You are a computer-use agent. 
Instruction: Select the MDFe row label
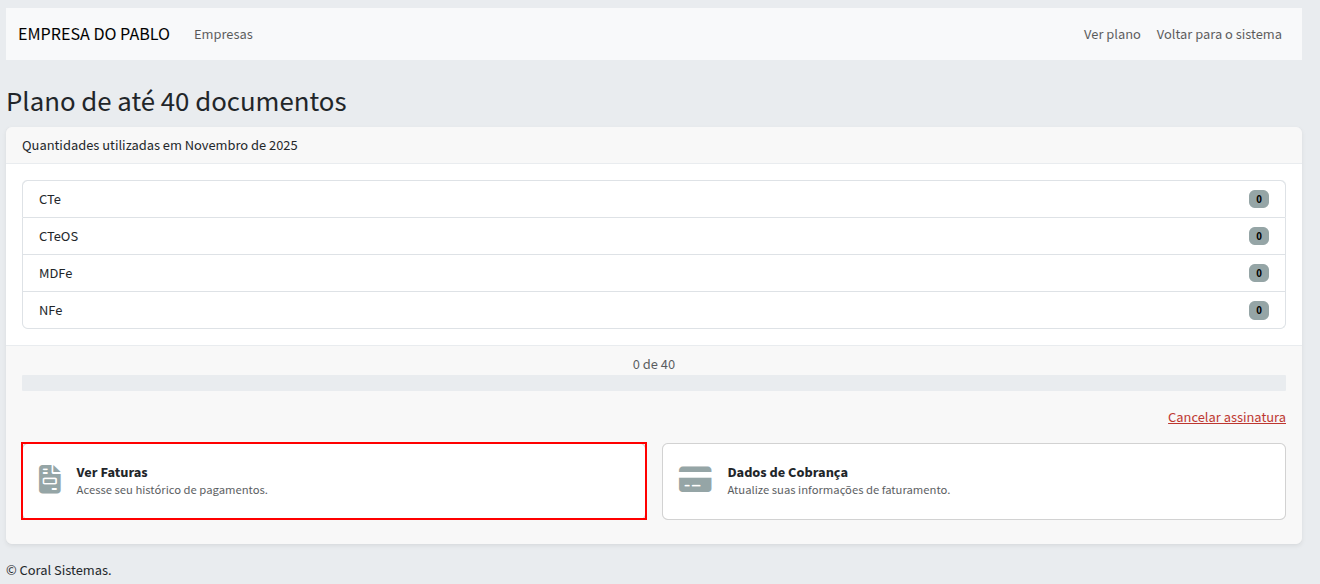click(55, 273)
